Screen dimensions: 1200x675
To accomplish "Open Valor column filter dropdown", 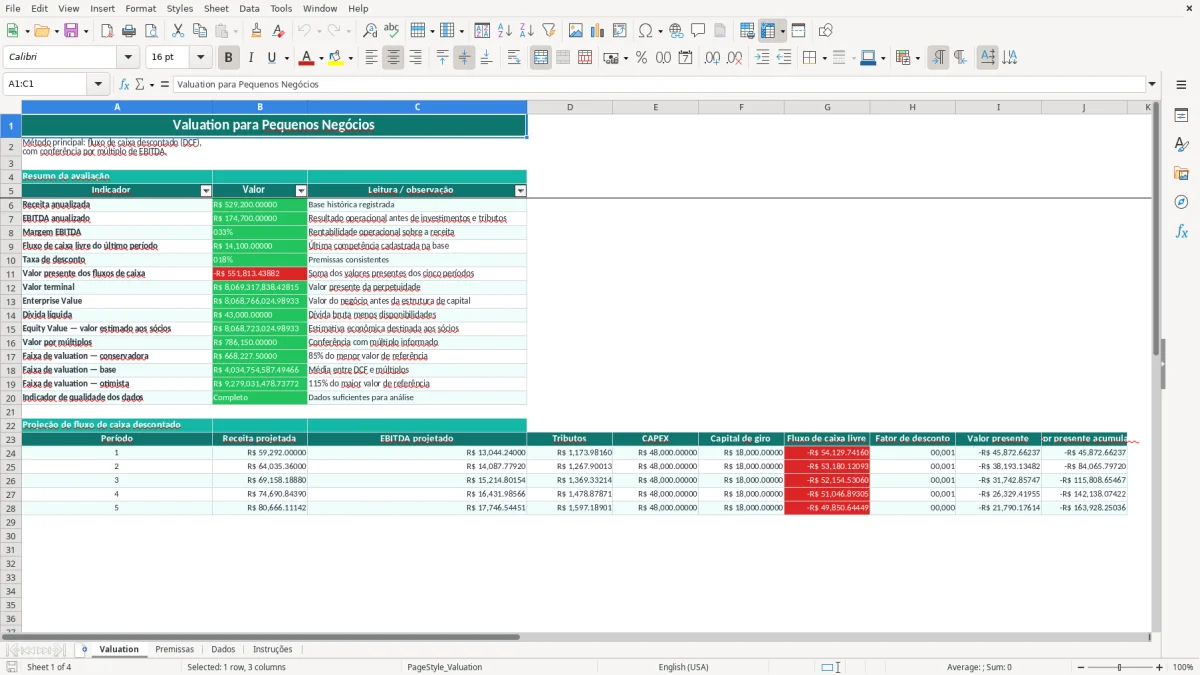I will [x=301, y=190].
